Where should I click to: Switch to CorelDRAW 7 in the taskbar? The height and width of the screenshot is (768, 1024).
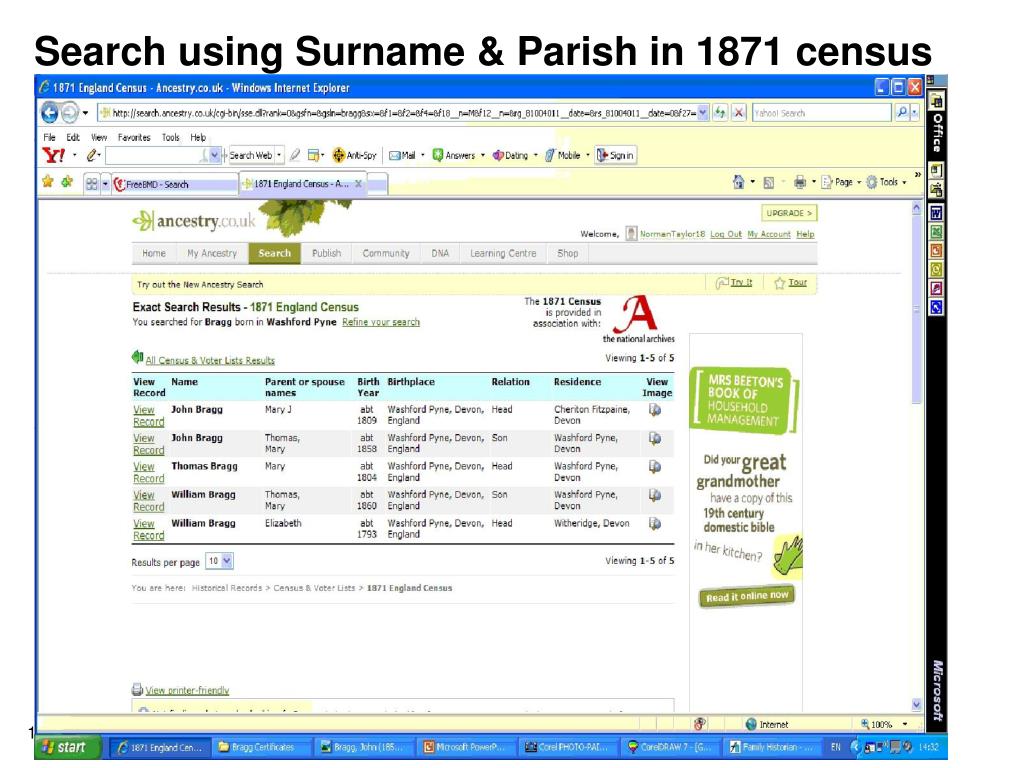pos(671,747)
